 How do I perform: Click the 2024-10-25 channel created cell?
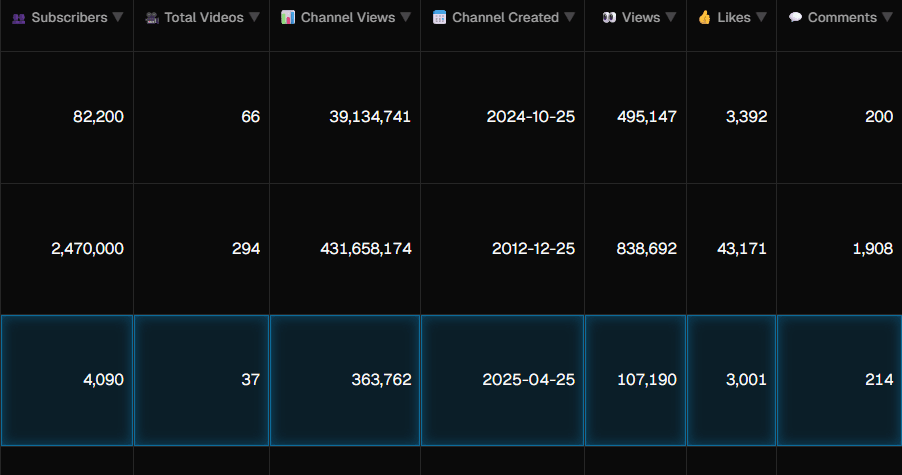[503, 117]
